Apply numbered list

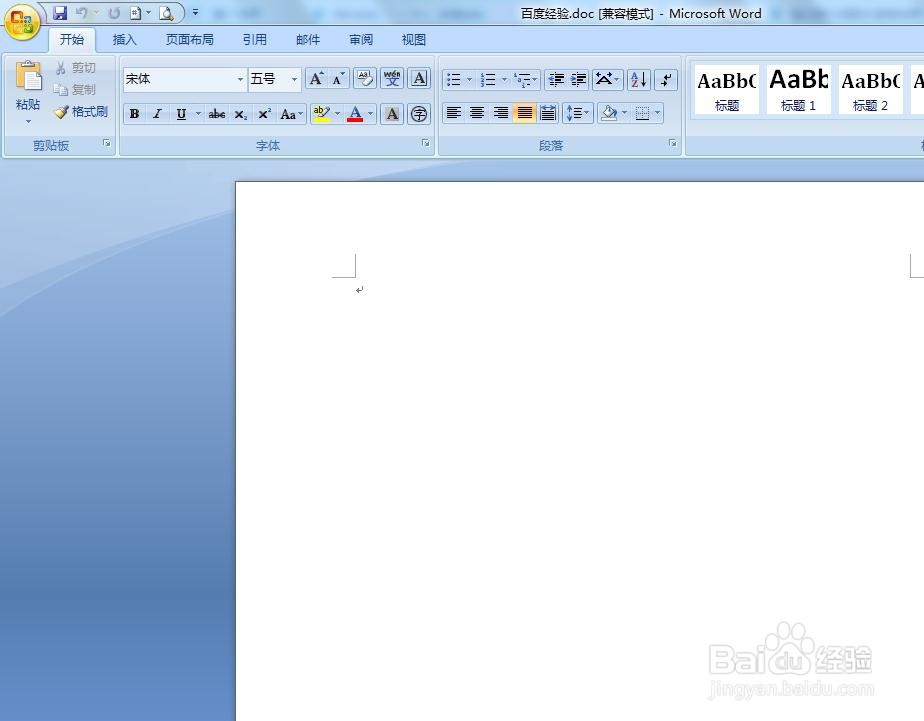click(x=487, y=79)
